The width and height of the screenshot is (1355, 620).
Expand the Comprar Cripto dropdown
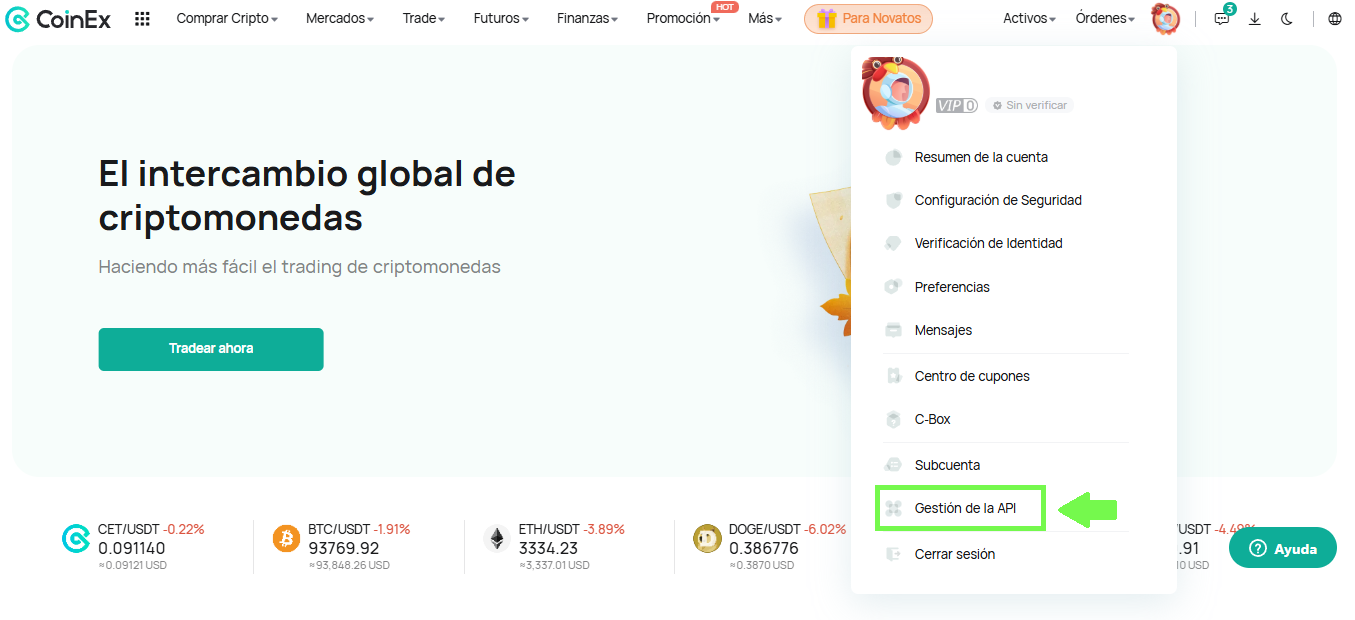[227, 19]
